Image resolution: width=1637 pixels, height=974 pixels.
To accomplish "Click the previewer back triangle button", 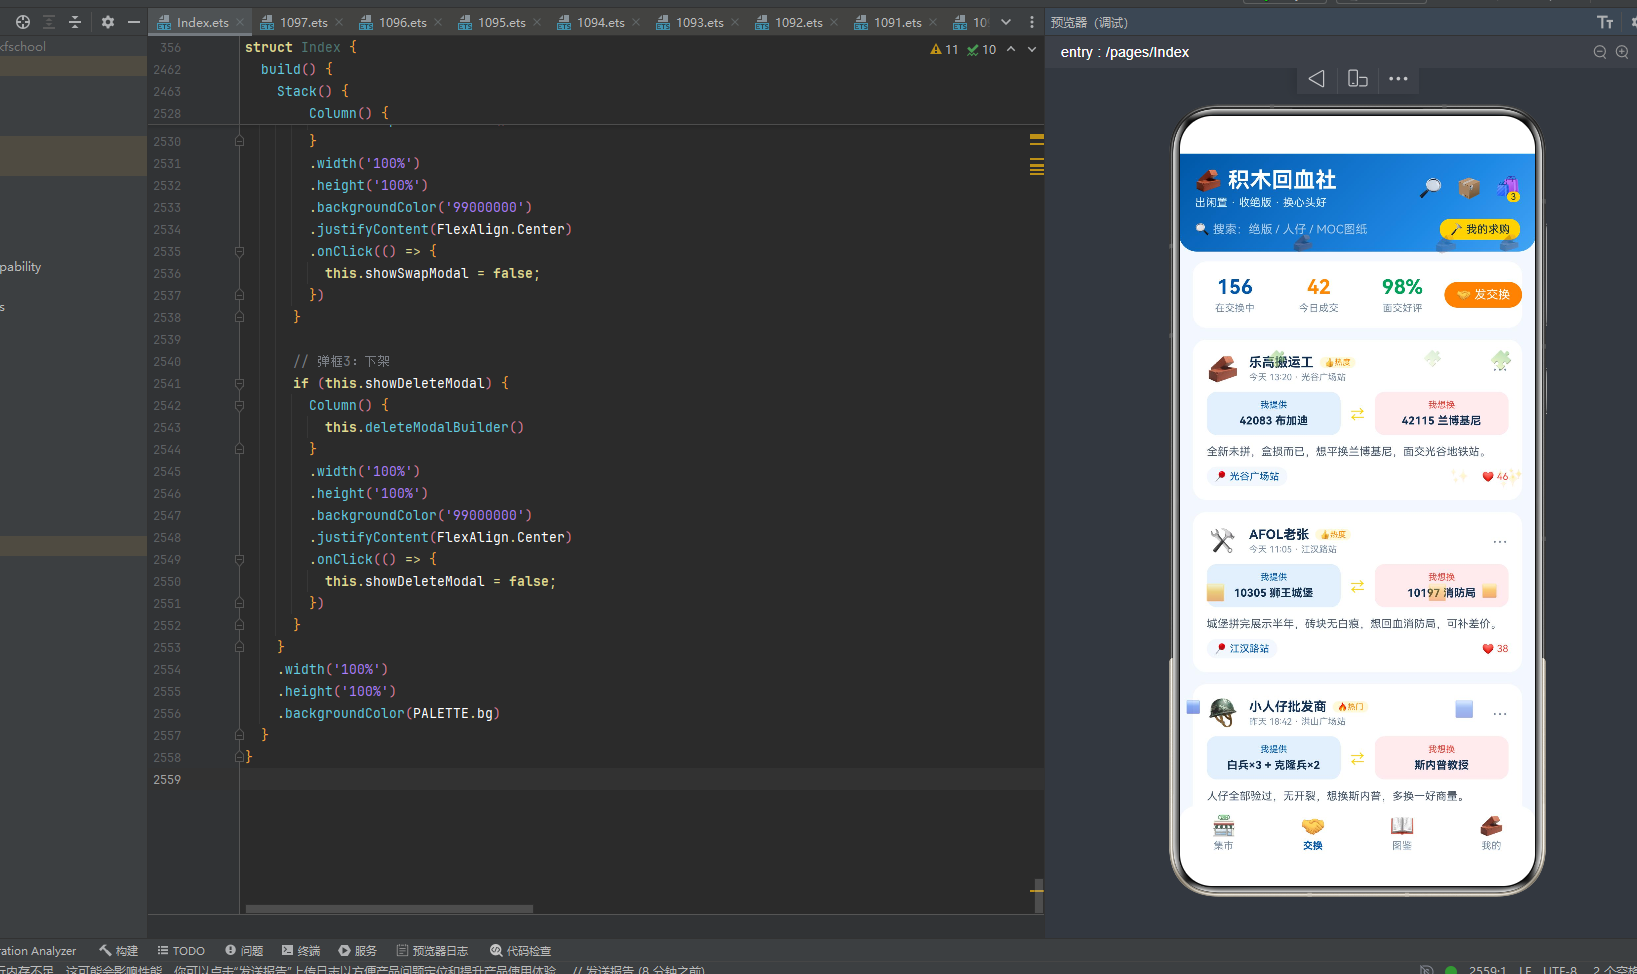I will point(1317,79).
